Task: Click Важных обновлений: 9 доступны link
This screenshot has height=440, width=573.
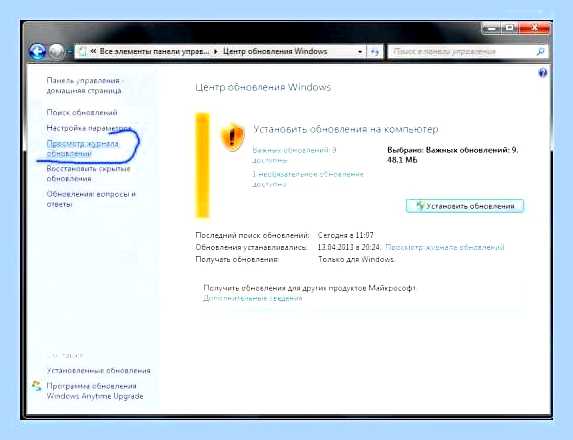Action: point(294,155)
